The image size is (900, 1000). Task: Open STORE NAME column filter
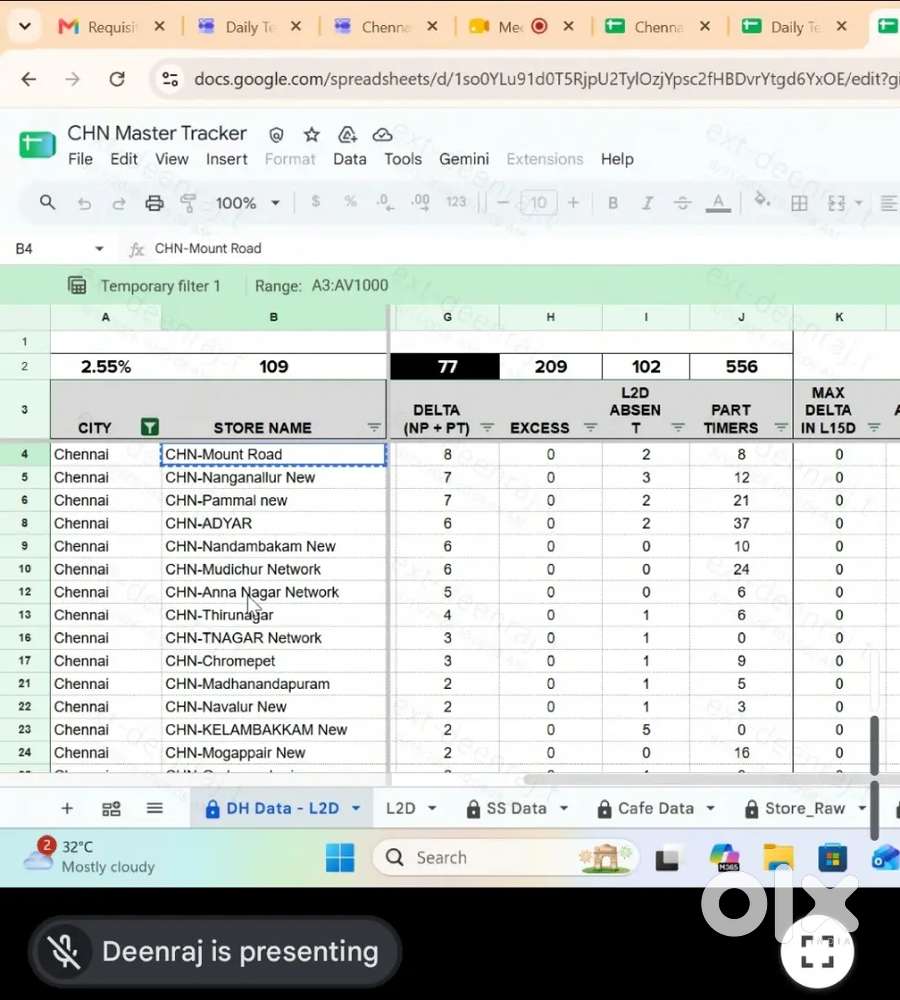click(x=374, y=427)
